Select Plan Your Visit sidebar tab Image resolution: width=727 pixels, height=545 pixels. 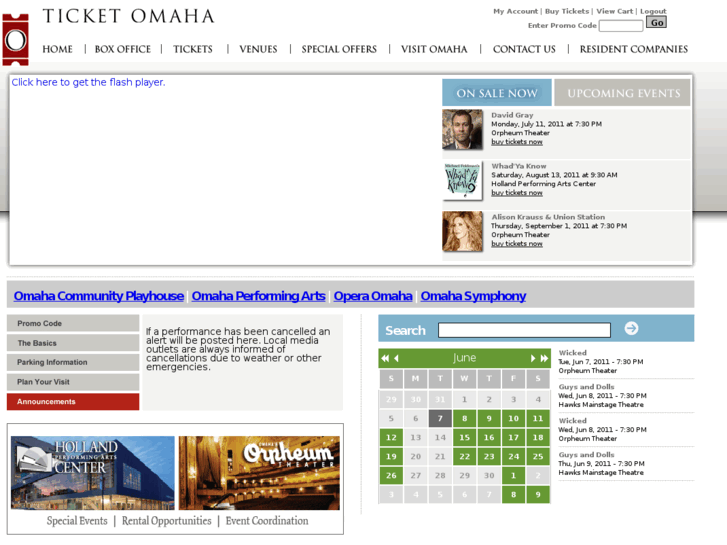pyautogui.click(x=73, y=382)
